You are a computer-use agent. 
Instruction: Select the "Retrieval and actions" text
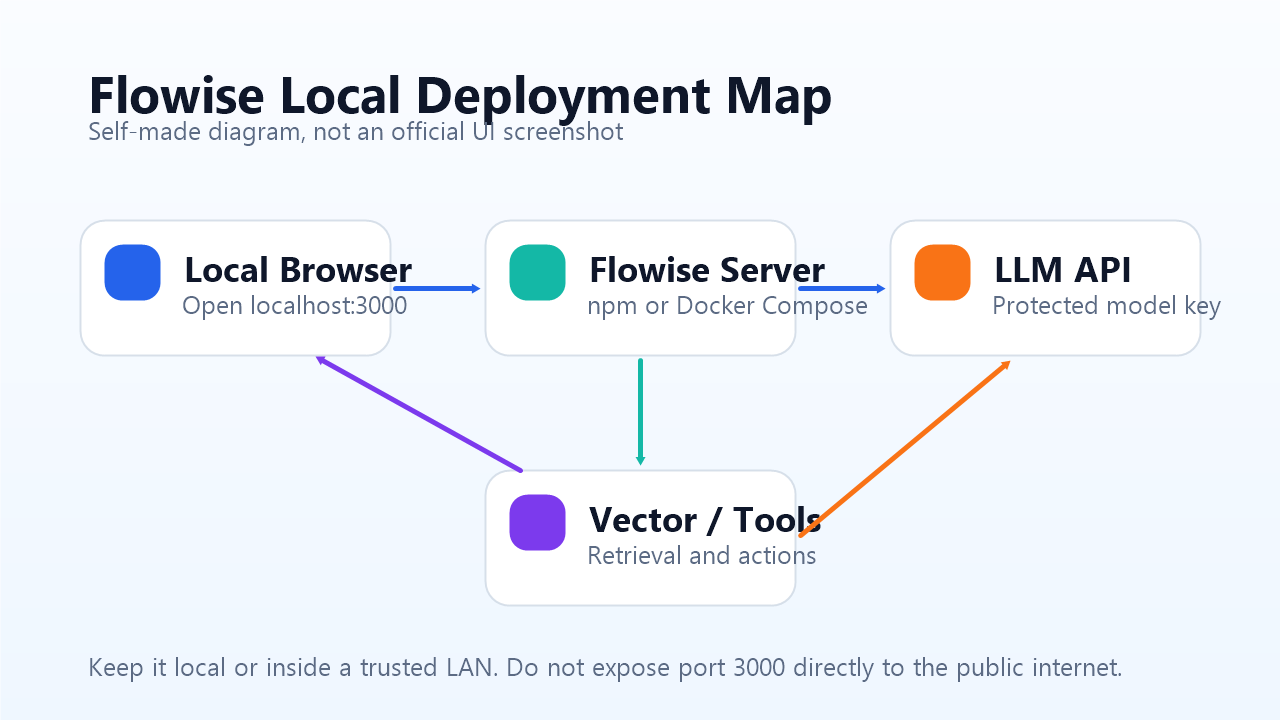point(702,555)
